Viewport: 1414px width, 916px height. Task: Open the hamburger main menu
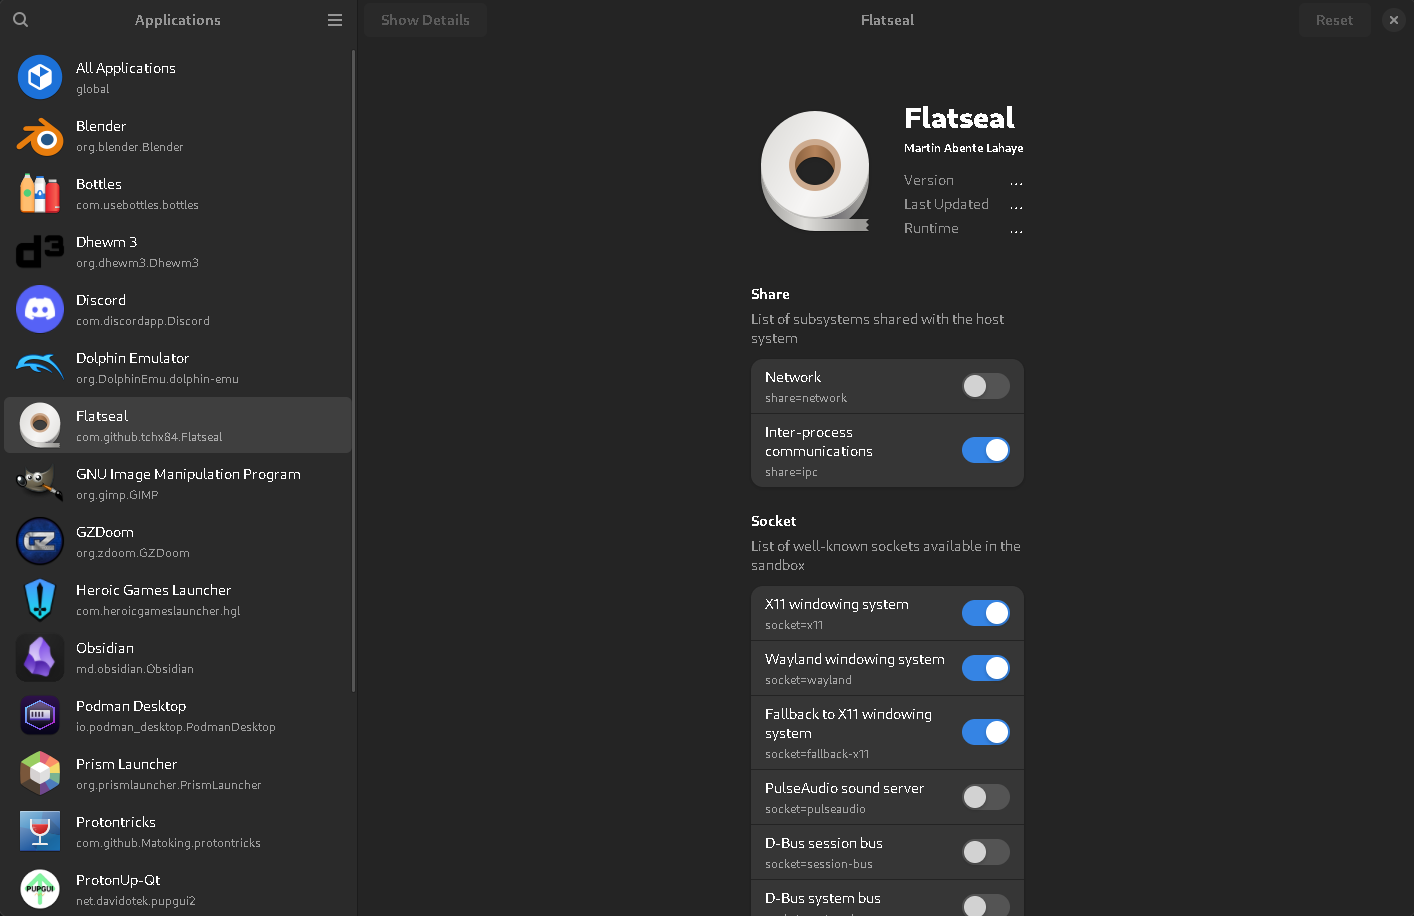[x=335, y=20]
